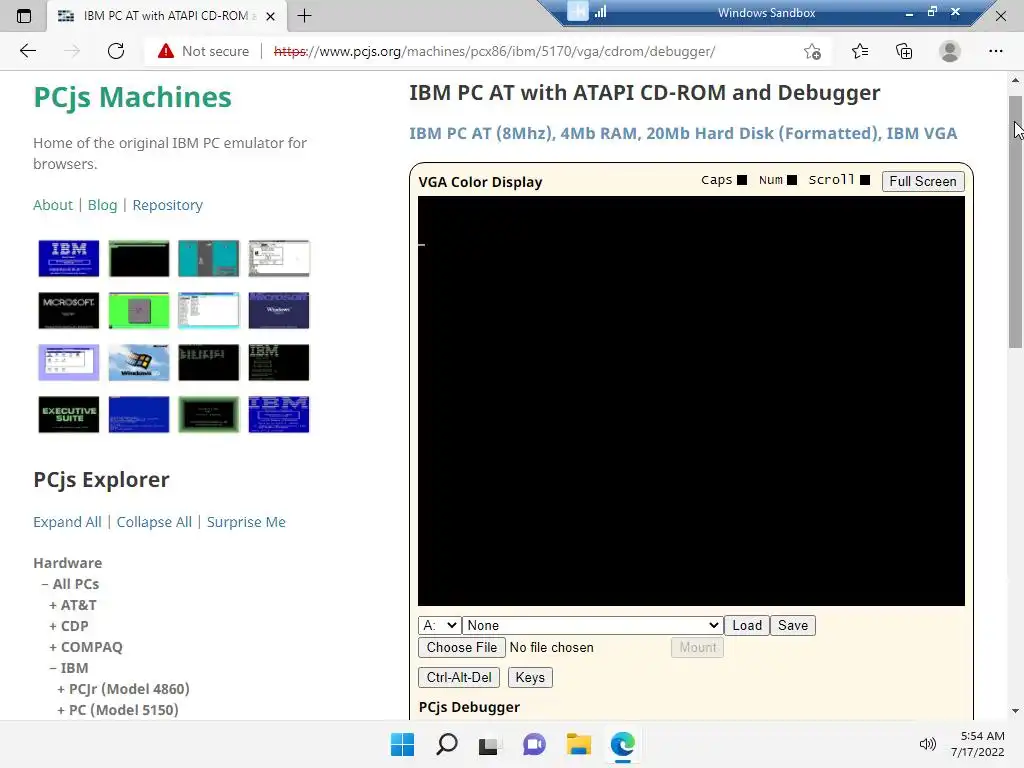Screen dimensions: 1024x768
Task: Click the page vertical scrollbar thumb
Action: [1016, 222]
